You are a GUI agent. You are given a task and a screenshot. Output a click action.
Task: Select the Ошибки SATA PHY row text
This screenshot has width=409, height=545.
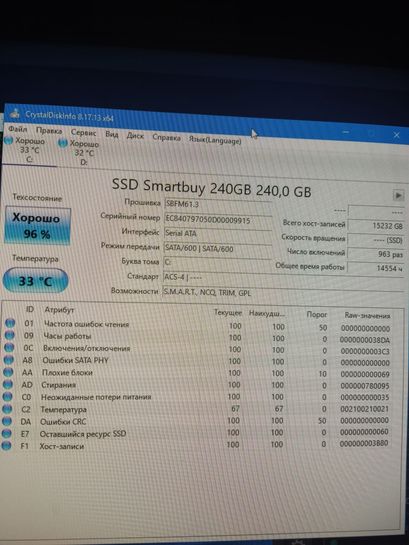75,360
